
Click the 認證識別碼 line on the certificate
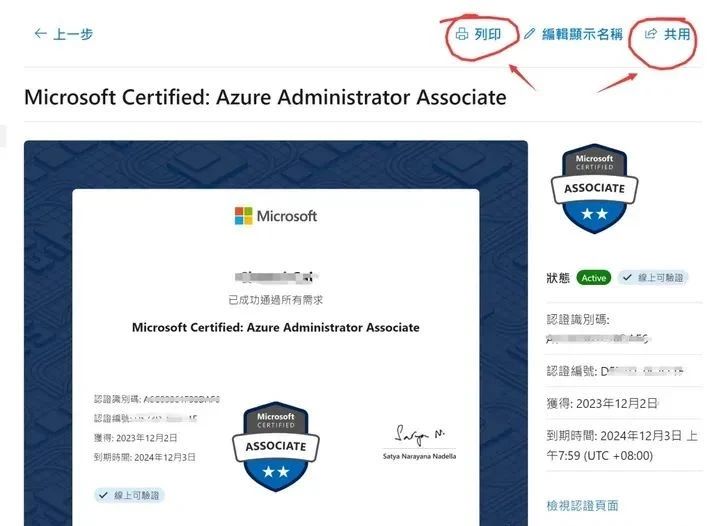157,399
